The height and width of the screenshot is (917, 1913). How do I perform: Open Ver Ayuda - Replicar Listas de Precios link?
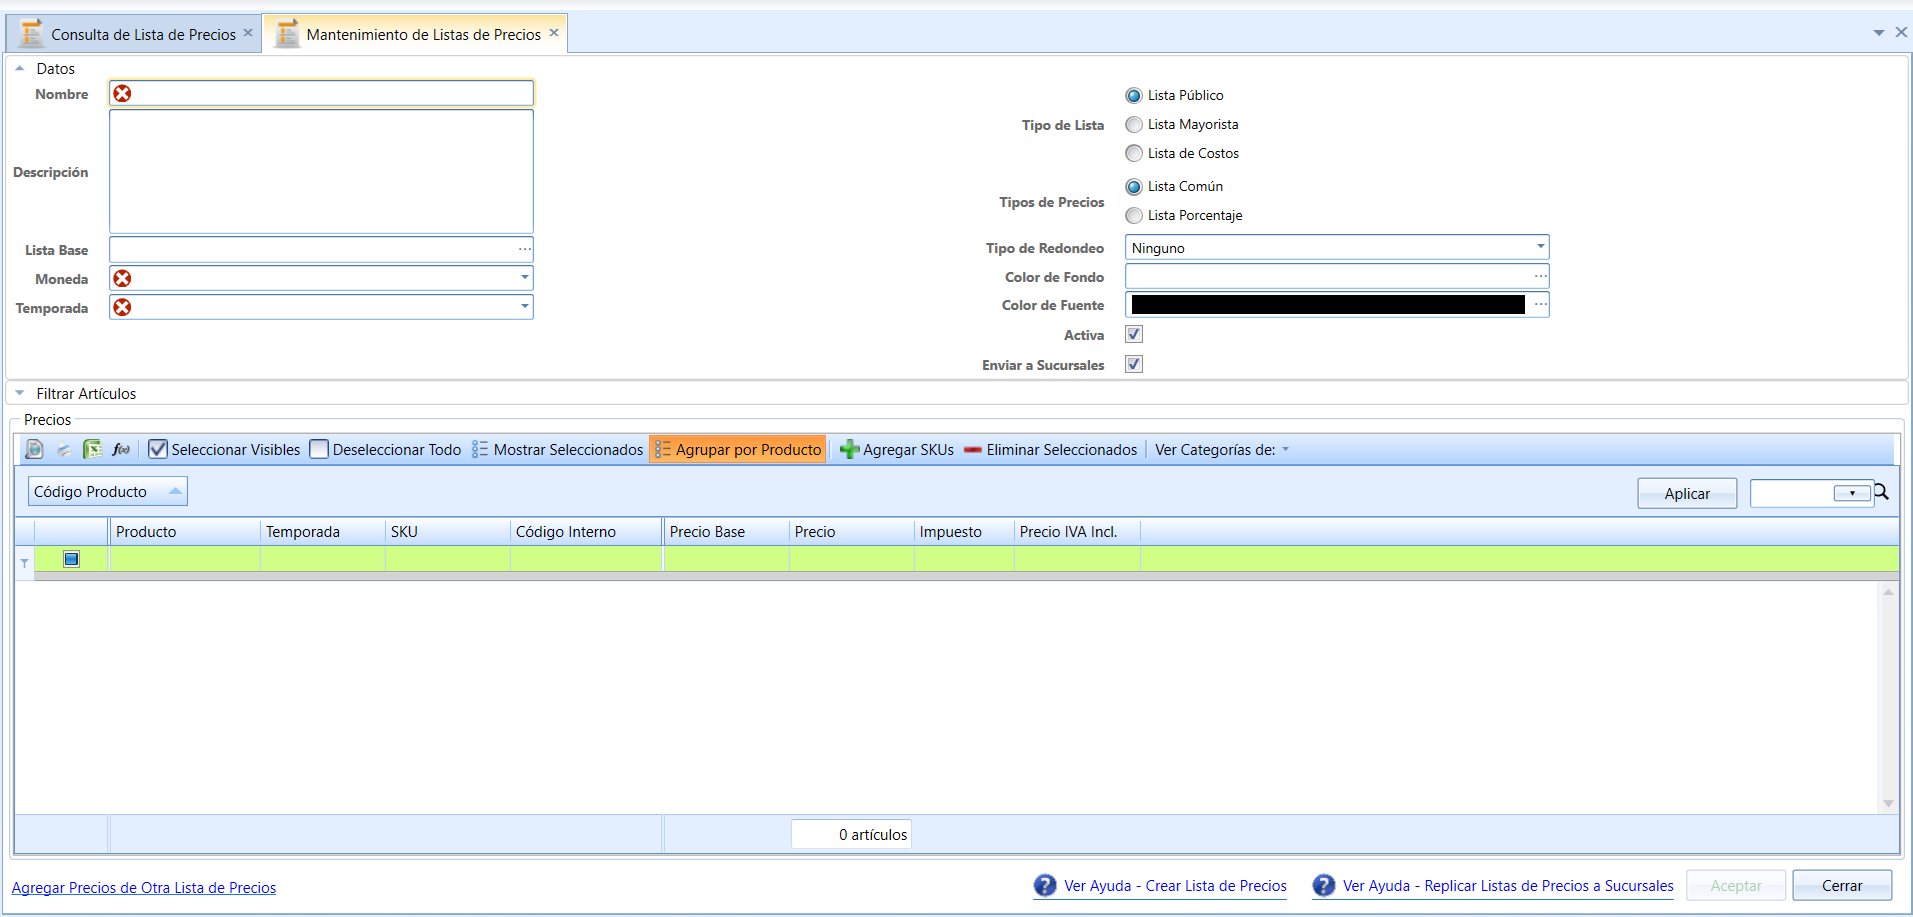(x=1508, y=886)
